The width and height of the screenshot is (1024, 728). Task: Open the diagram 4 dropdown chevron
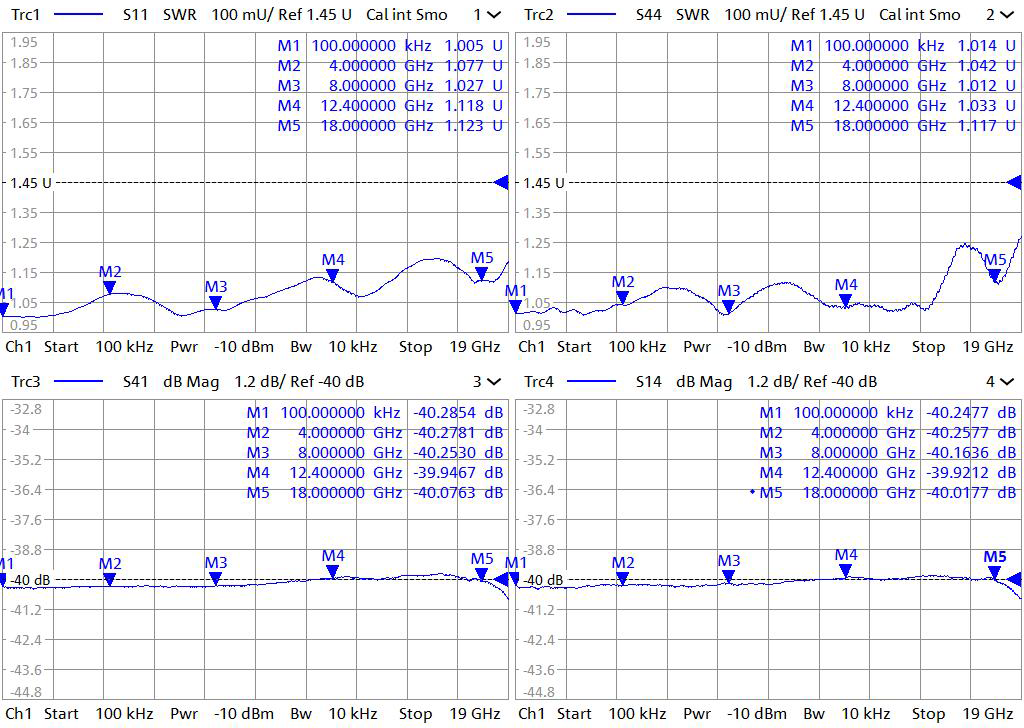pyautogui.click(x=1005, y=381)
